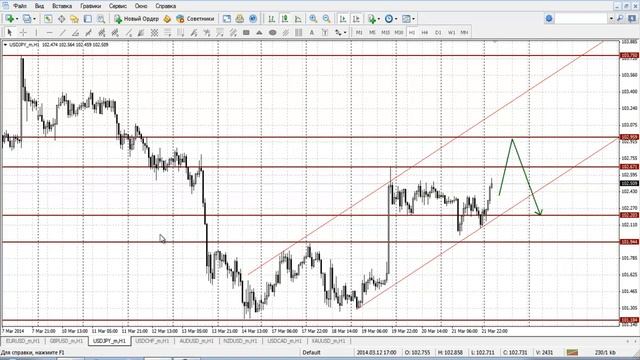Show Market Watch window
This screenshot has width=640, height=360.
(48, 19)
